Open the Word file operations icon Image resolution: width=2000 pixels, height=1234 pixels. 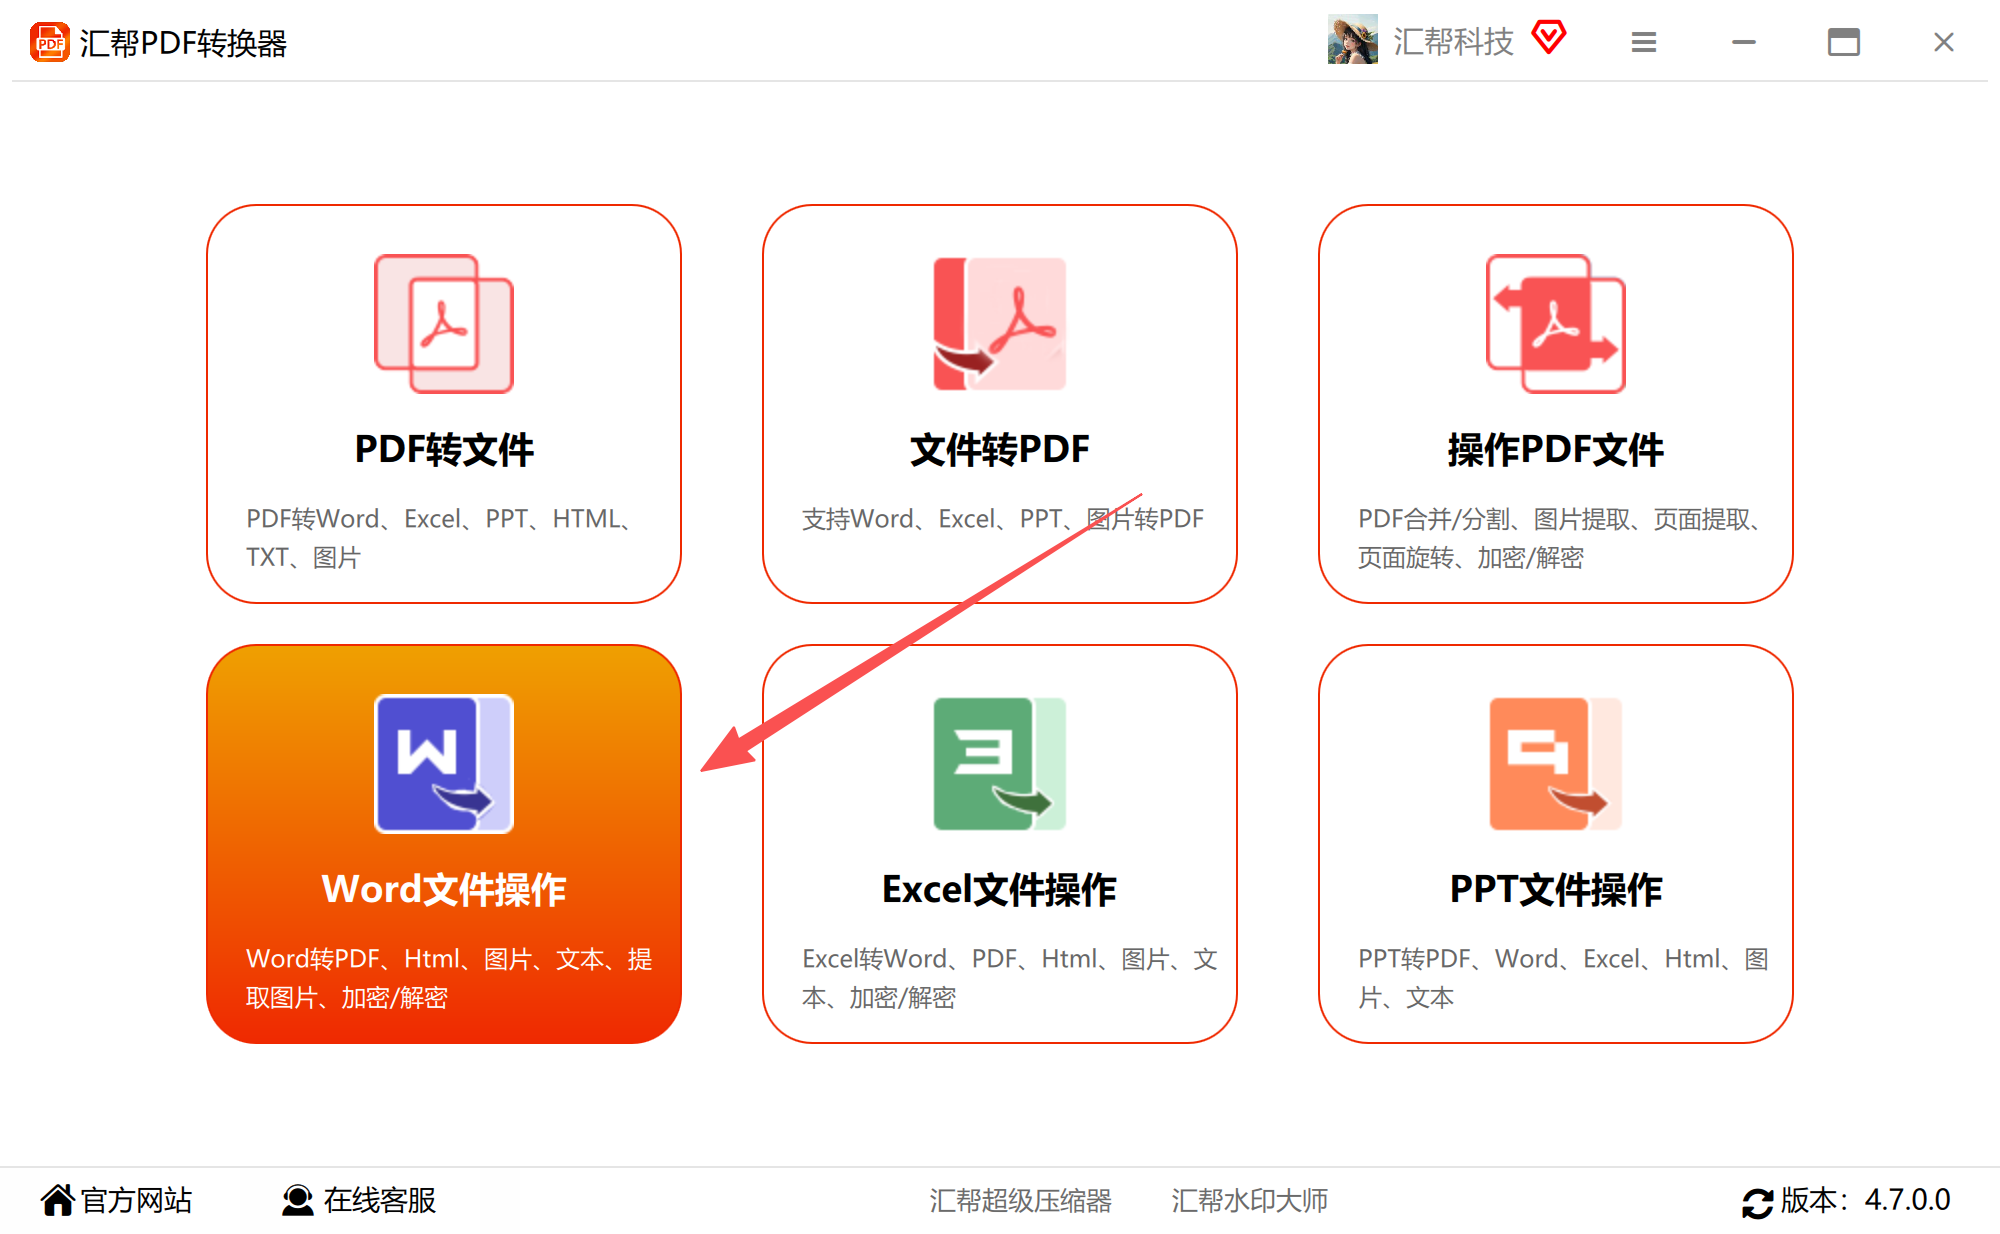444,764
